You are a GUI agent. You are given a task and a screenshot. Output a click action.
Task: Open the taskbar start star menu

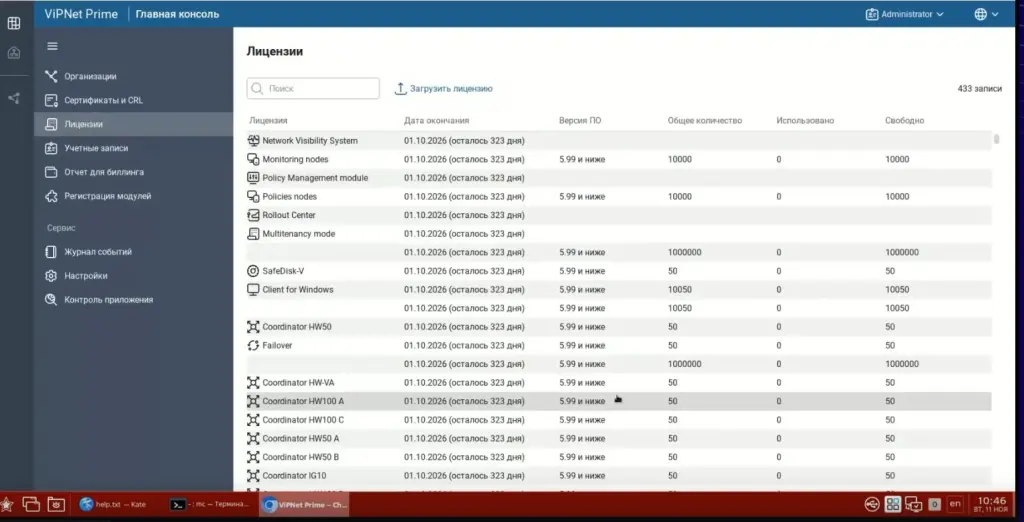[7, 504]
